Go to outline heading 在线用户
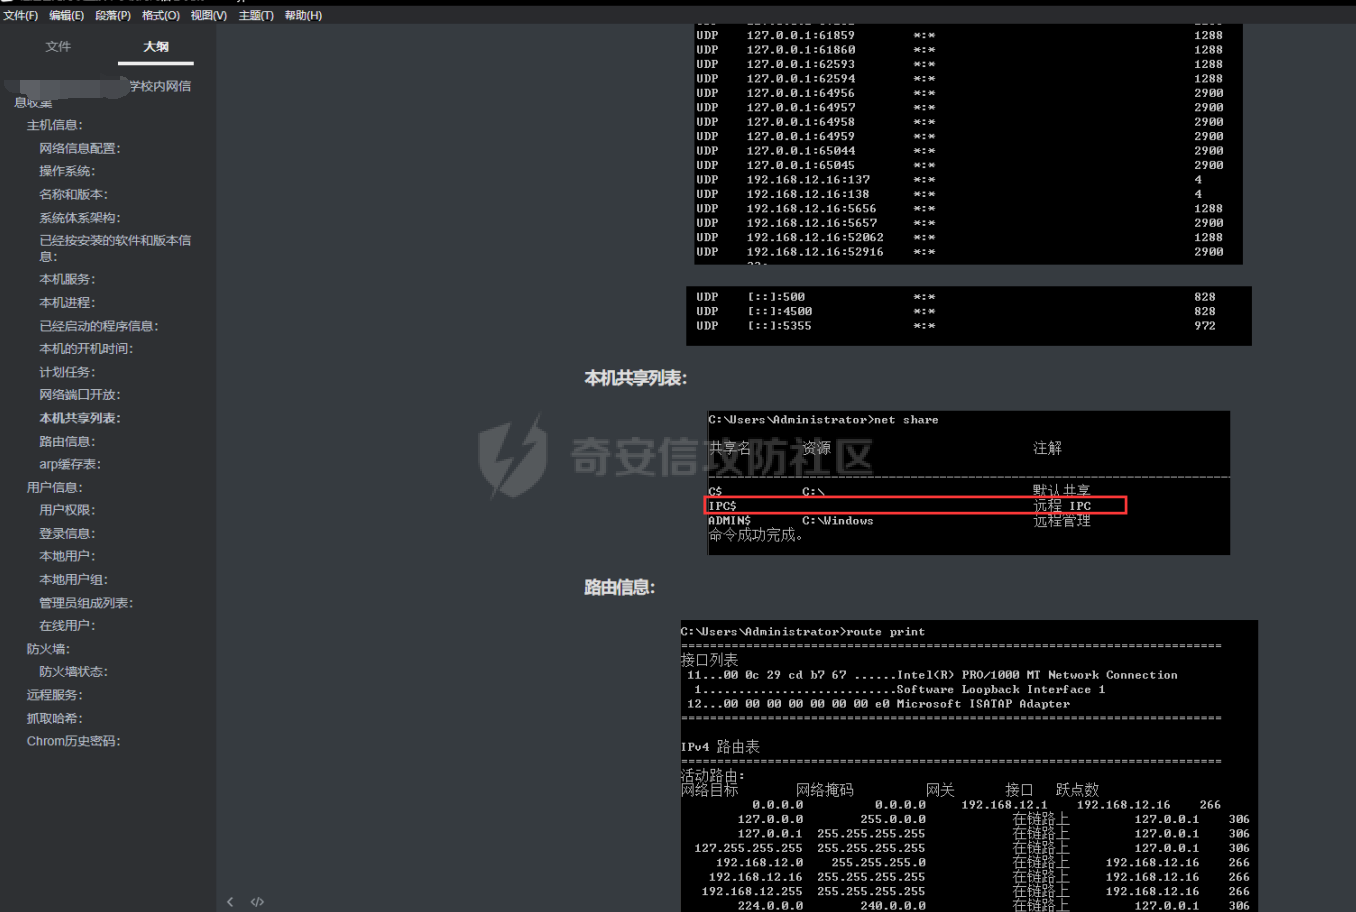1356x912 pixels. [x=67, y=626]
